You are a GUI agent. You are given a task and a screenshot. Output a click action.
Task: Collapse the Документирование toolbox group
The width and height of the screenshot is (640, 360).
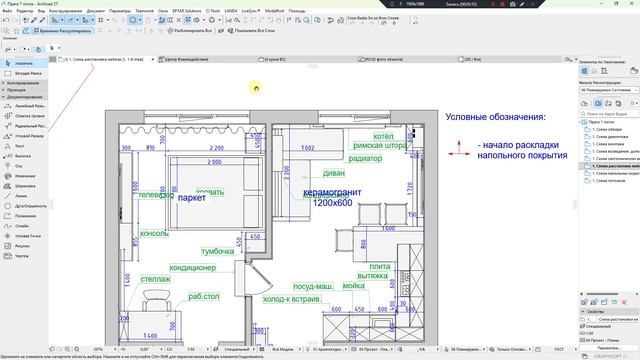coord(24,97)
